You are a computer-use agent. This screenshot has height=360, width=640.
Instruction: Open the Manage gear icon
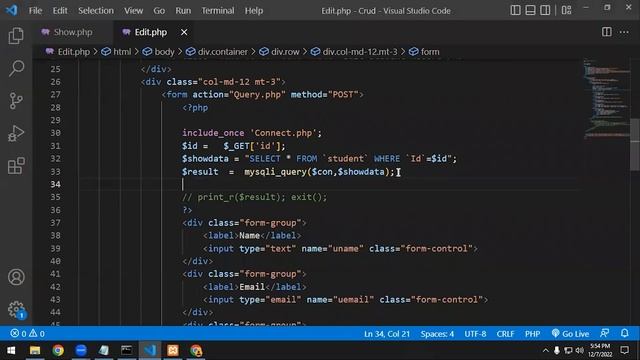point(16,309)
